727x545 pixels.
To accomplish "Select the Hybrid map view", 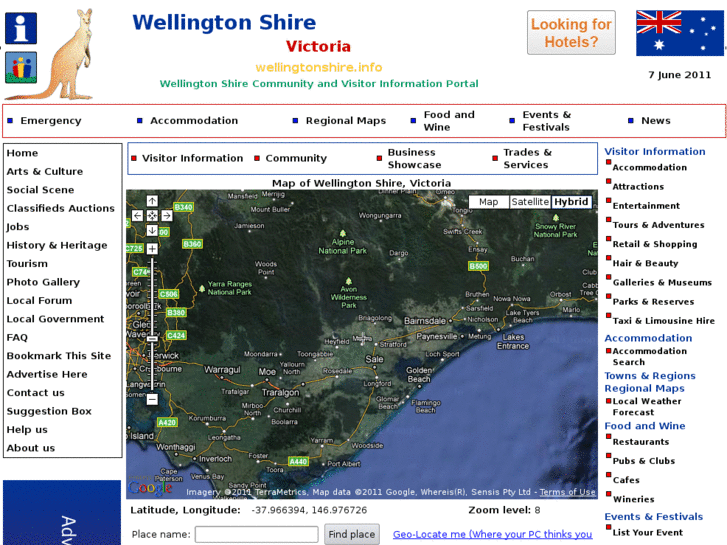I will tap(571, 202).
